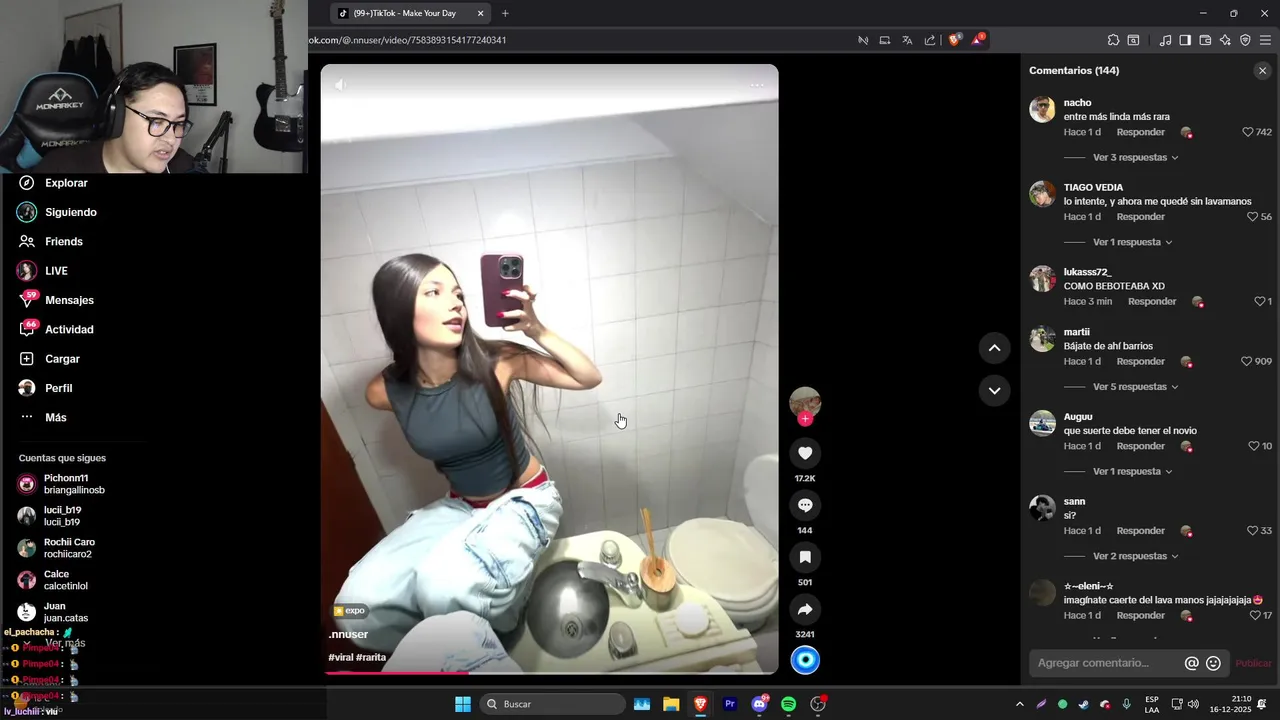Like nacho's comment
Viewport: 1280px width, 720px height.
point(1248,132)
